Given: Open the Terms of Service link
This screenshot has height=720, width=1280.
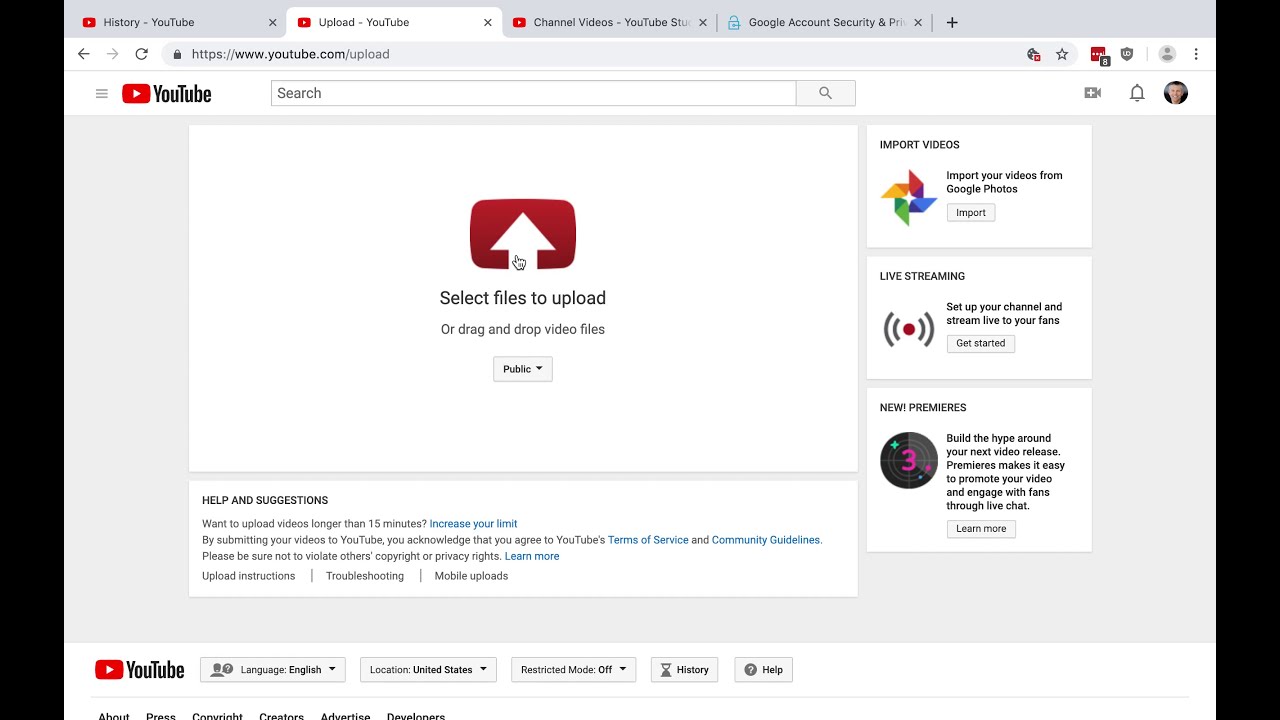Looking at the screenshot, I should [x=648, y=540].
